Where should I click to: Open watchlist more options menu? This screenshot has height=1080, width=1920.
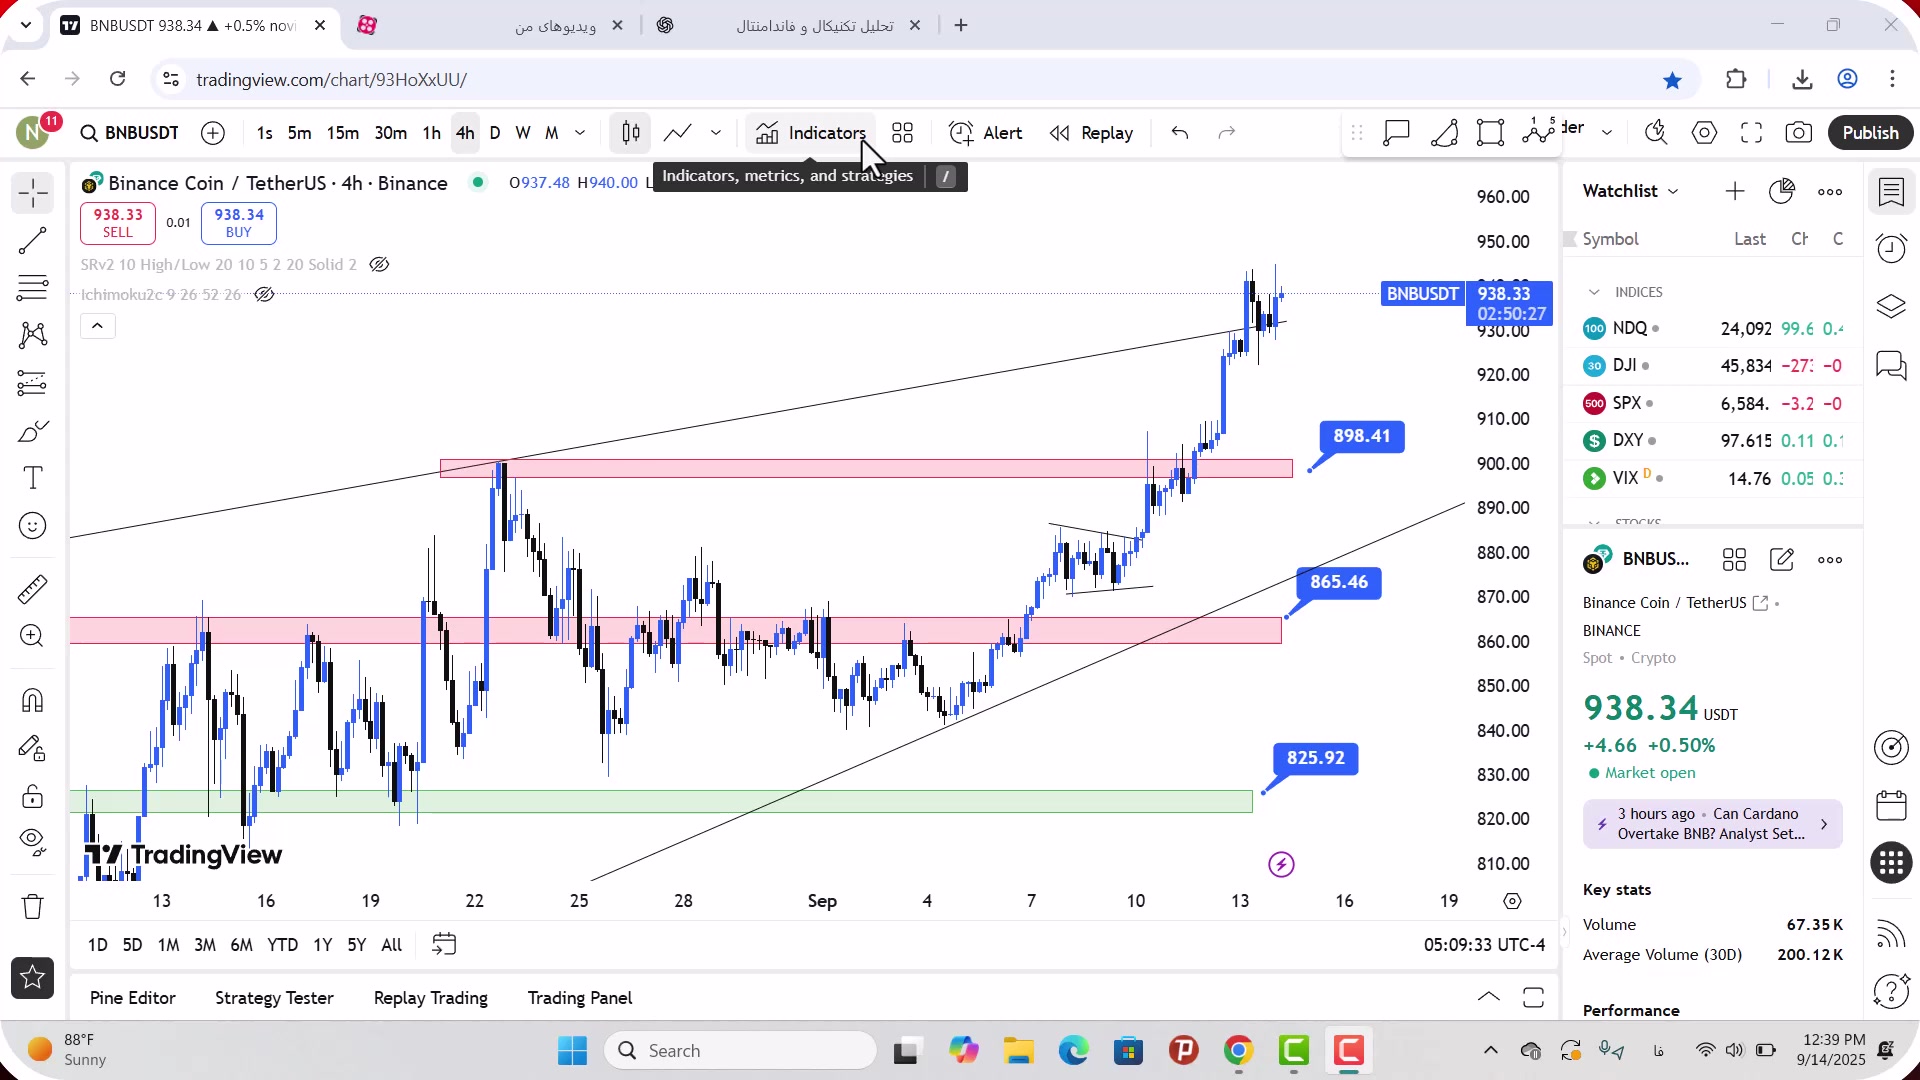pos(1830,192)
